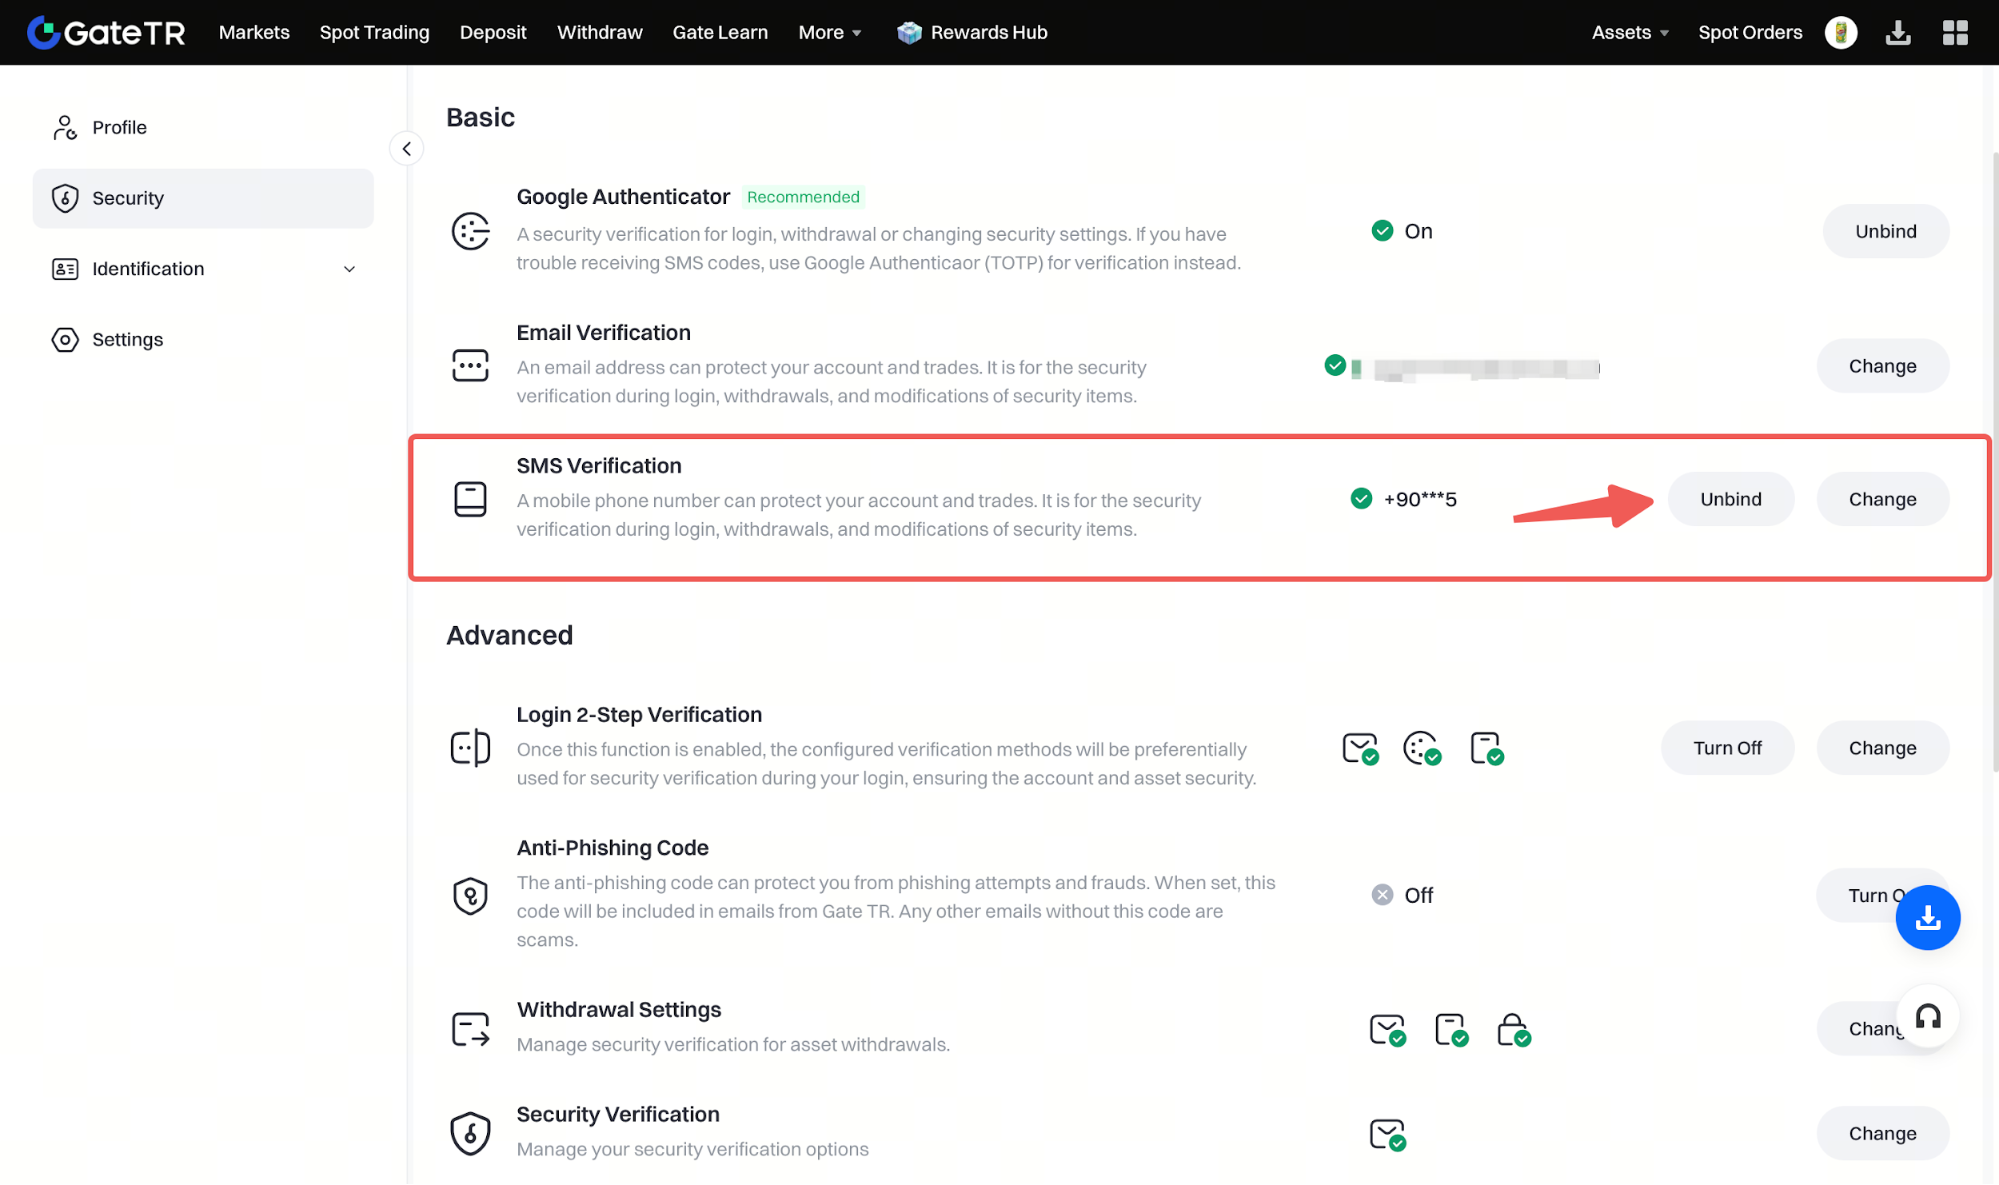Click the blue floating download button
1999x1185 pixels.
point(1927,917)
